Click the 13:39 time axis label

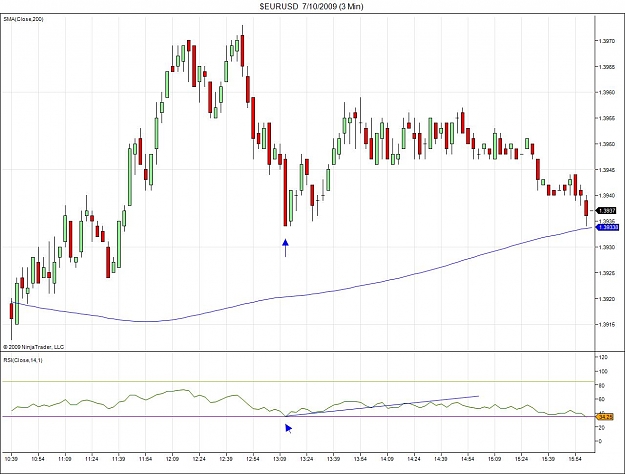tap(333, 459)
